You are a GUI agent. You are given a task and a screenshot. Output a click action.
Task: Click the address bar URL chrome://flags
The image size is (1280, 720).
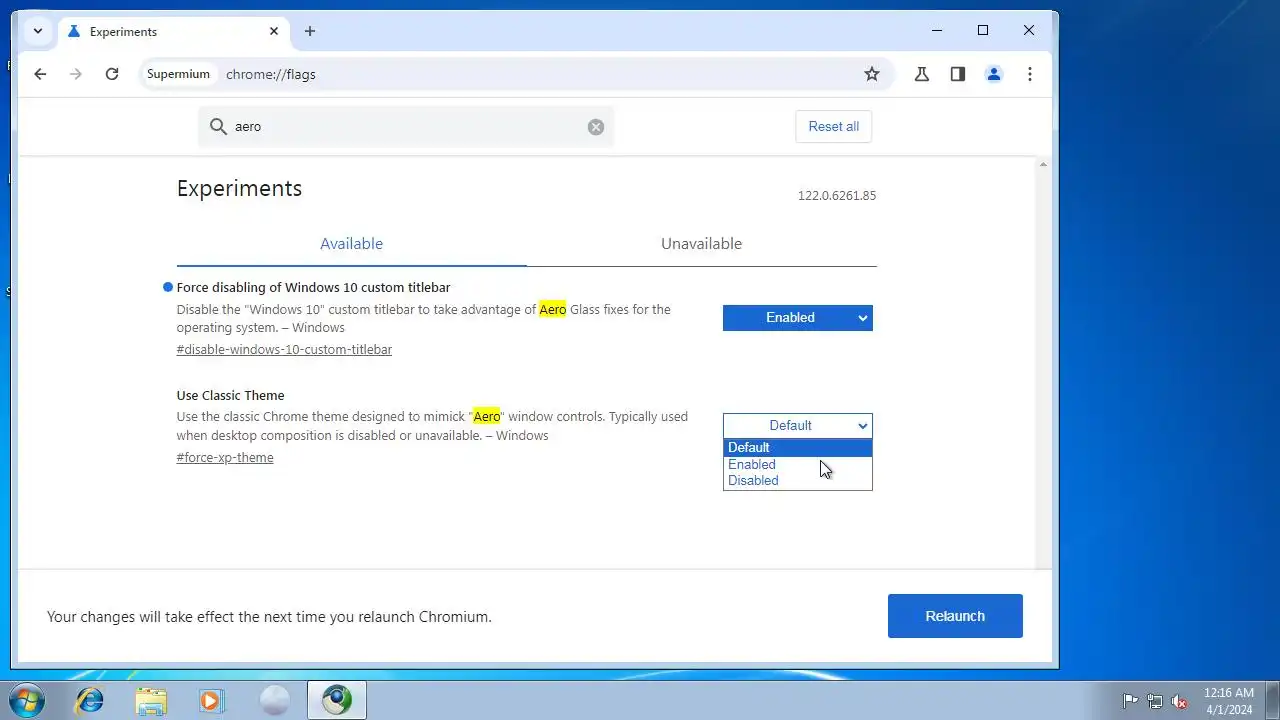pyautogui.click(x=271, y=74)
